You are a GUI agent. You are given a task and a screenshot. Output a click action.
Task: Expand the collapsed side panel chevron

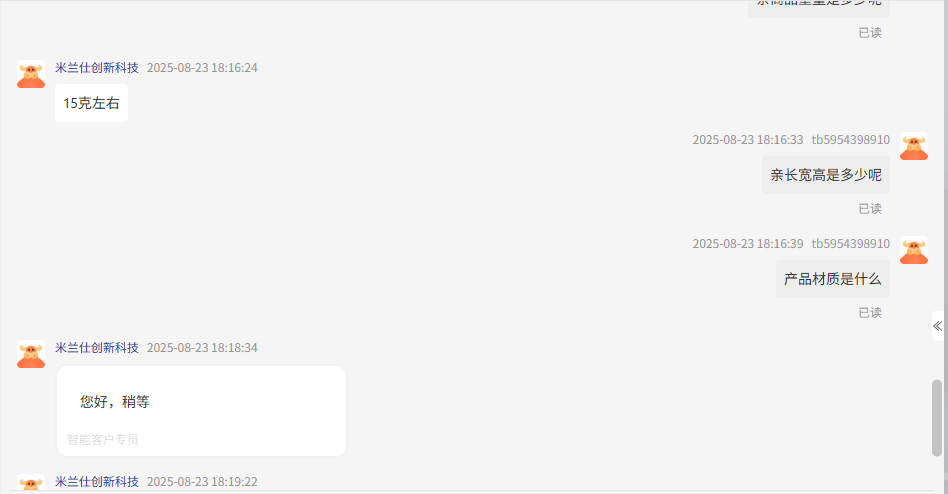point(937,327)
